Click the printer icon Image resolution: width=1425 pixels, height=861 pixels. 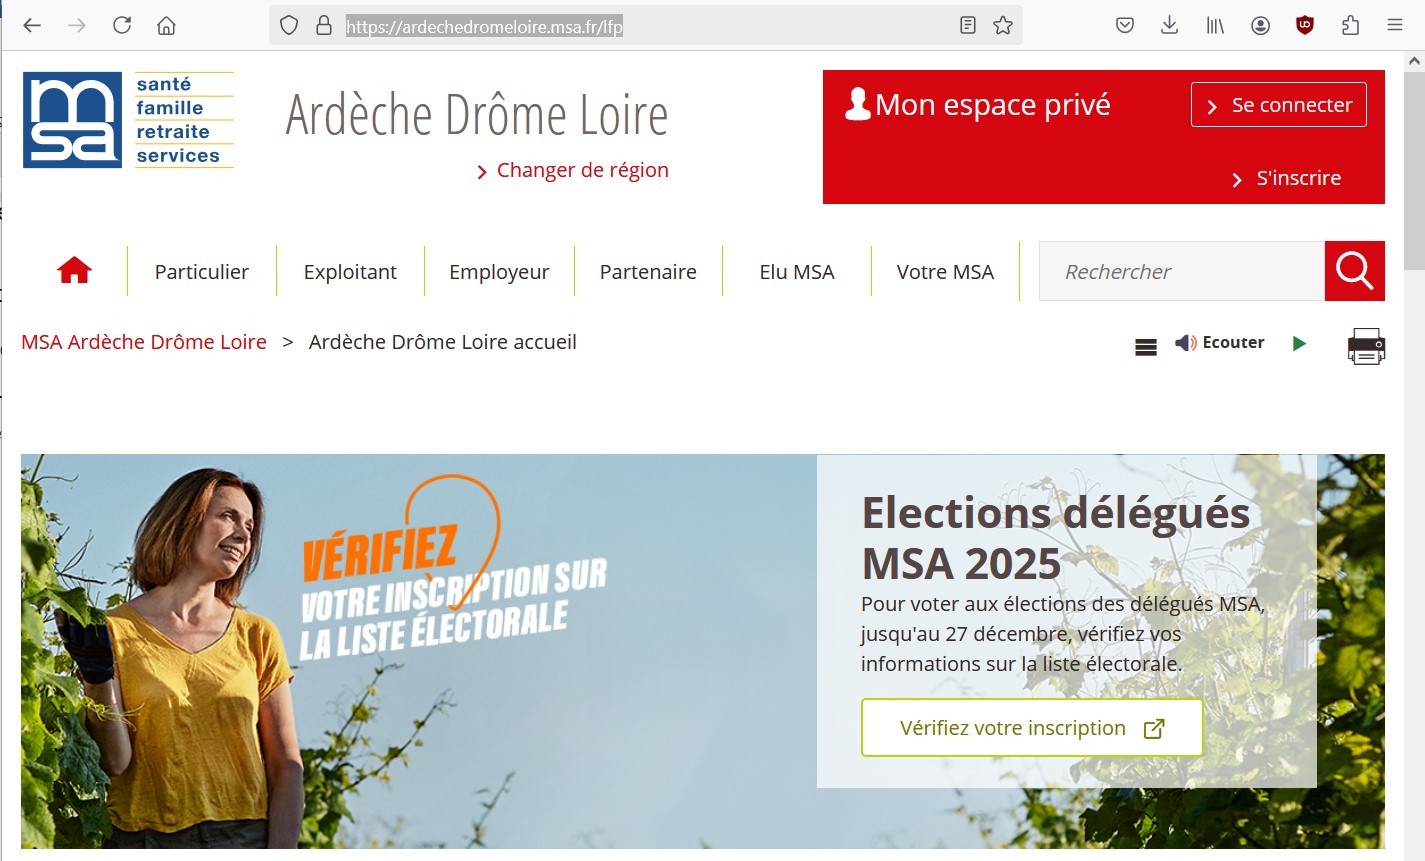tap(1366, 346)
